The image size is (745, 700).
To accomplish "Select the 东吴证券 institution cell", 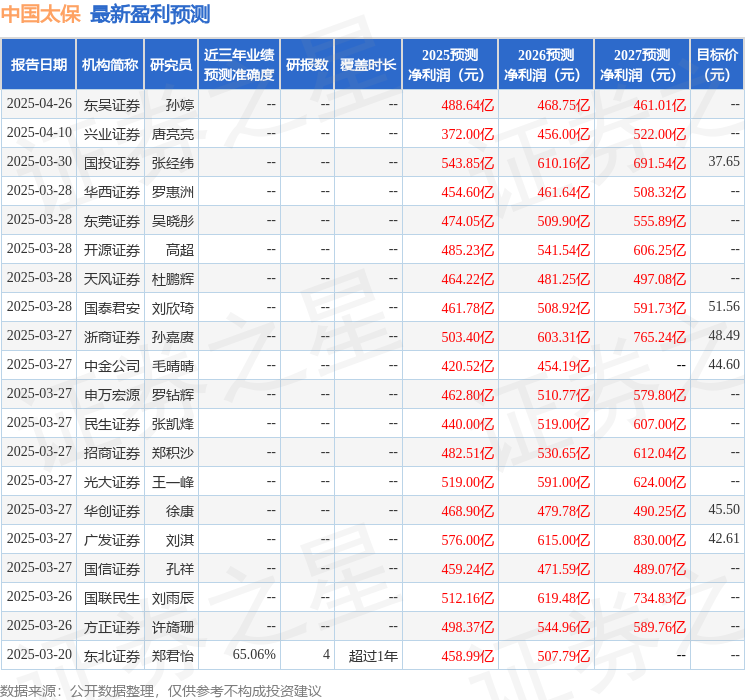I will click(112, 105).
